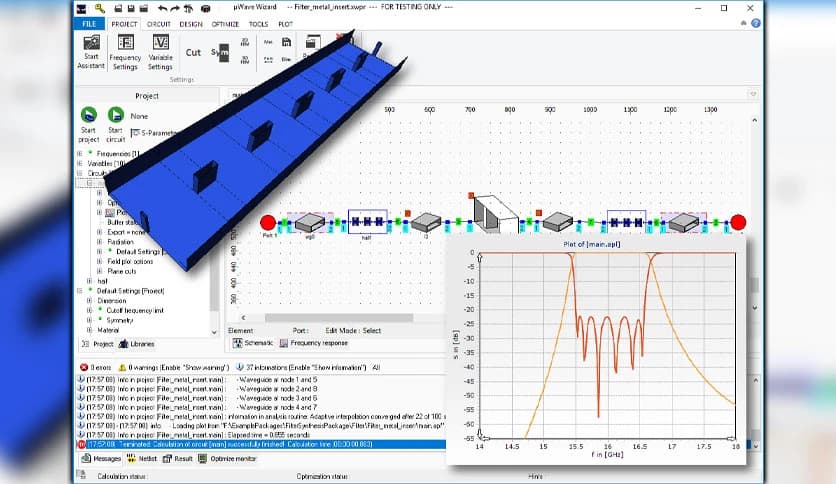Click the help question mark icon
836x484 pixels.
click(x=755, y=23)
